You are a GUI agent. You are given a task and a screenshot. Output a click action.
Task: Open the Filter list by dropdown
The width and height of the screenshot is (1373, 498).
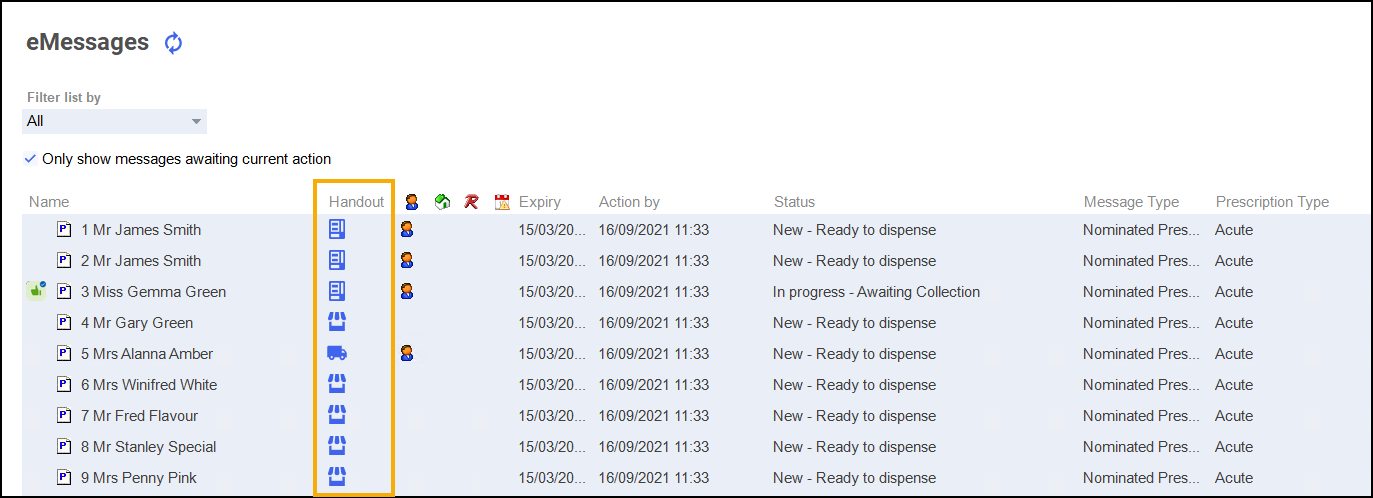point(114,121)
